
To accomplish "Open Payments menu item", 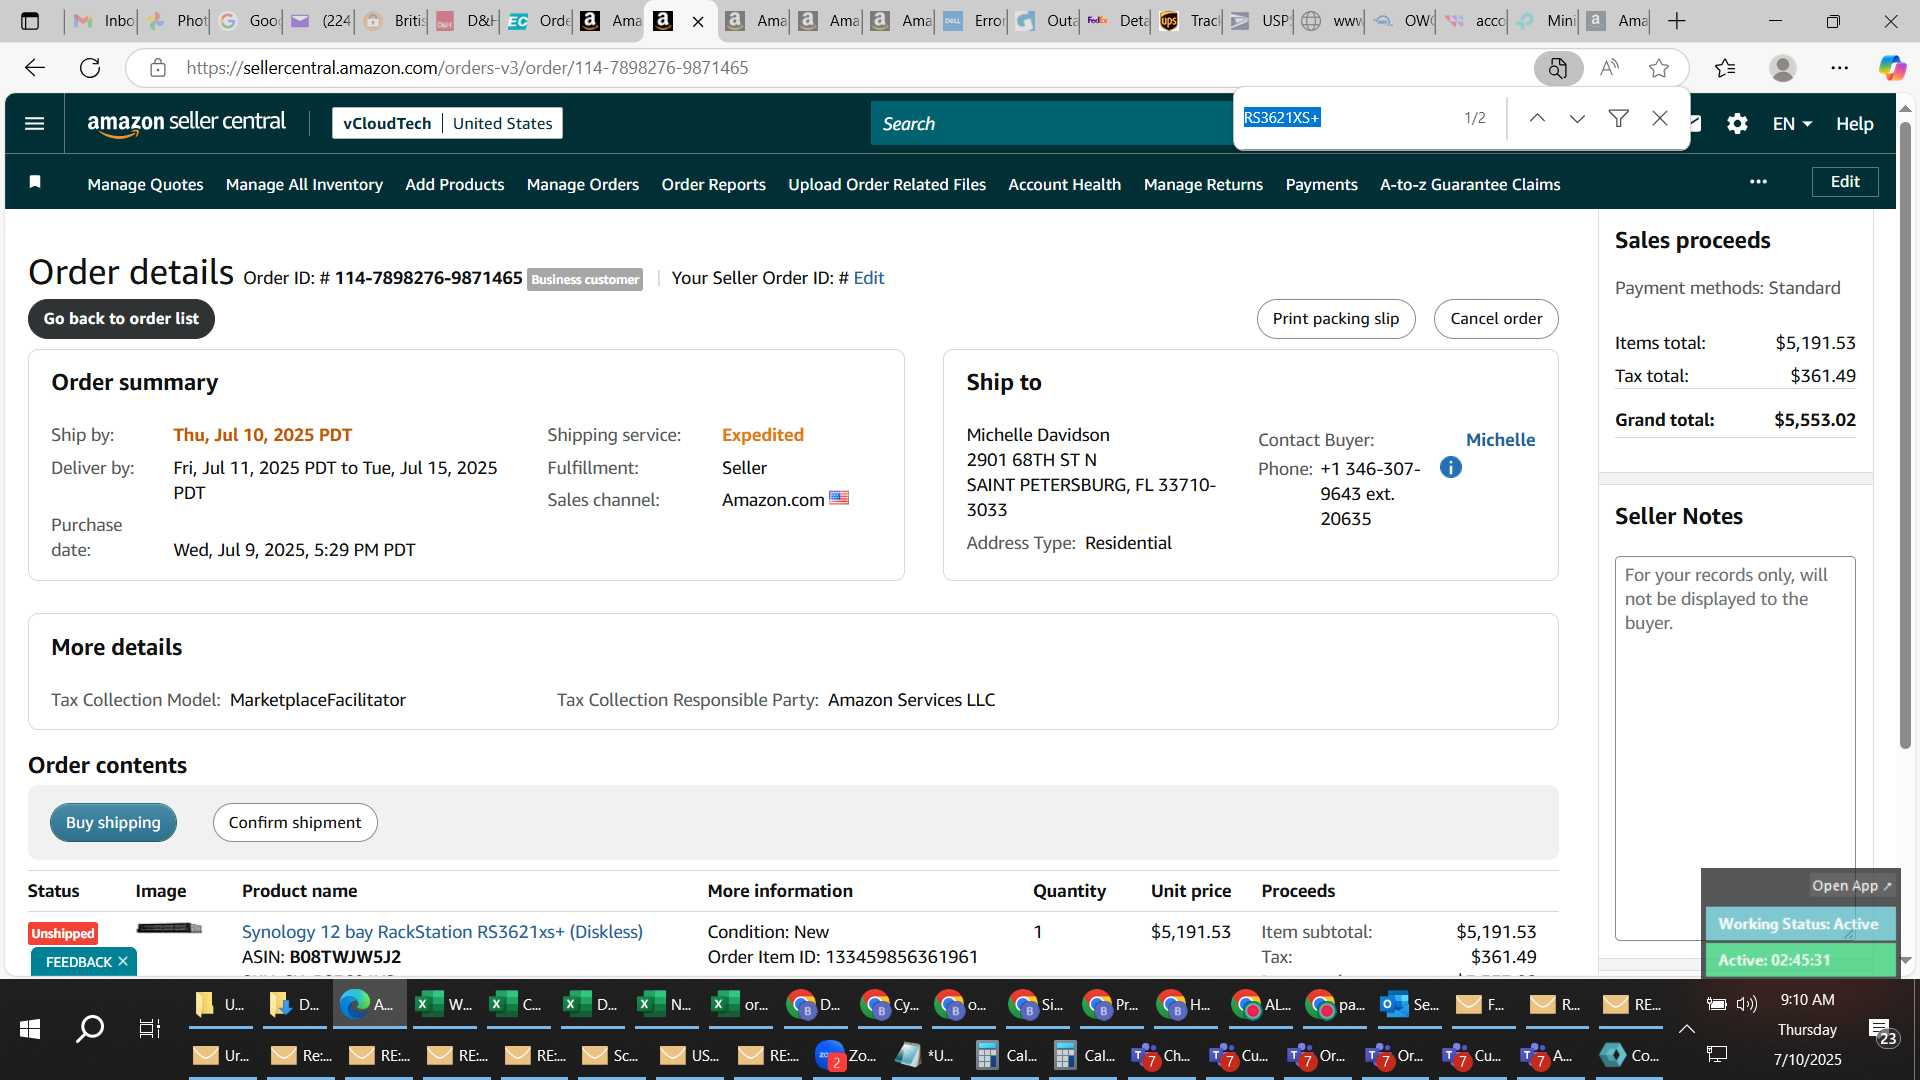I will (x=1321, y=184).
